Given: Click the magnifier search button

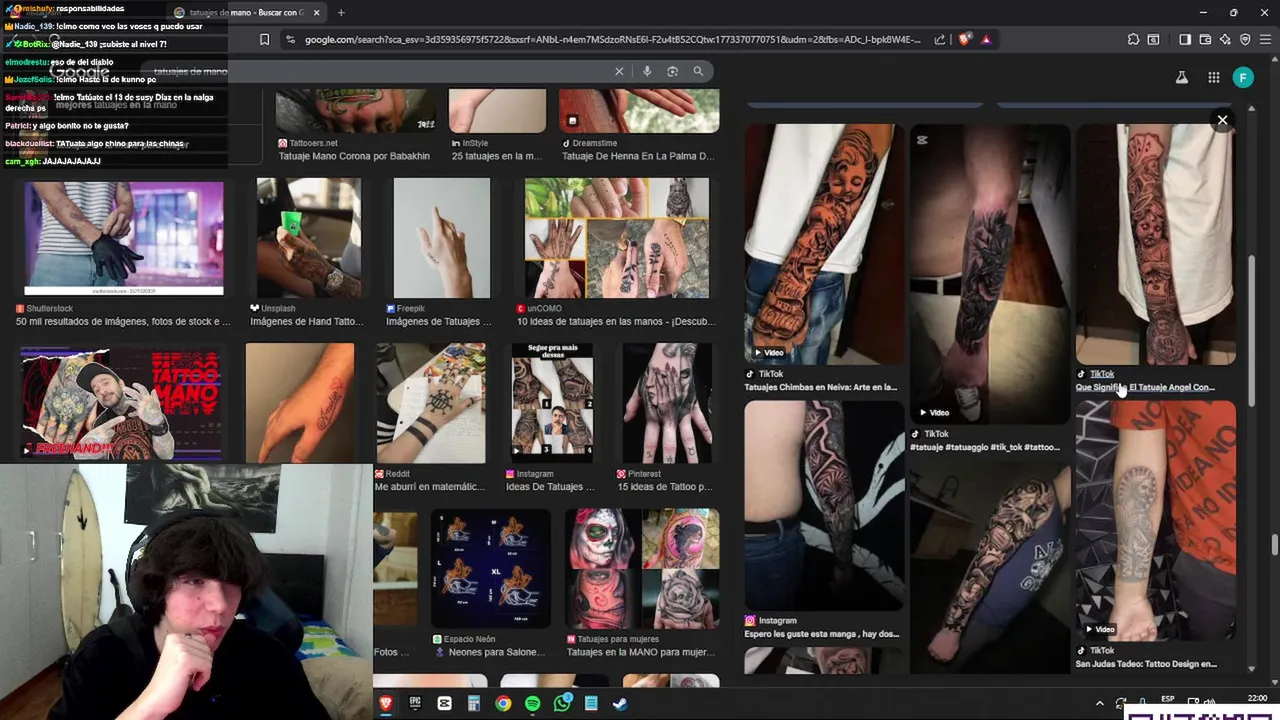Looking at the screenshot, I should click(x=698, y=71).
